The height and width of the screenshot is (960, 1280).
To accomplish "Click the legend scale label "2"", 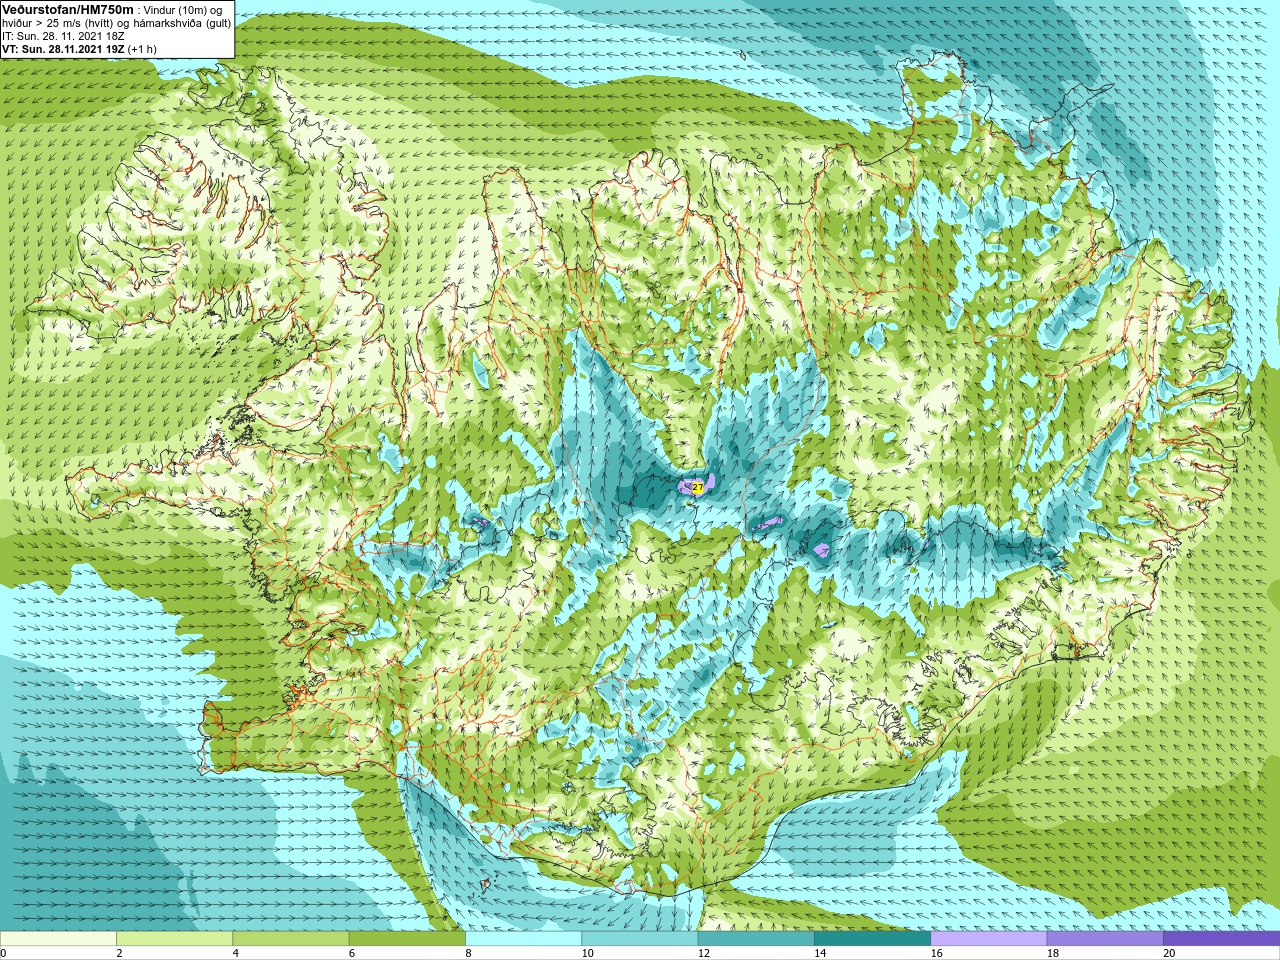I will 119,953.
